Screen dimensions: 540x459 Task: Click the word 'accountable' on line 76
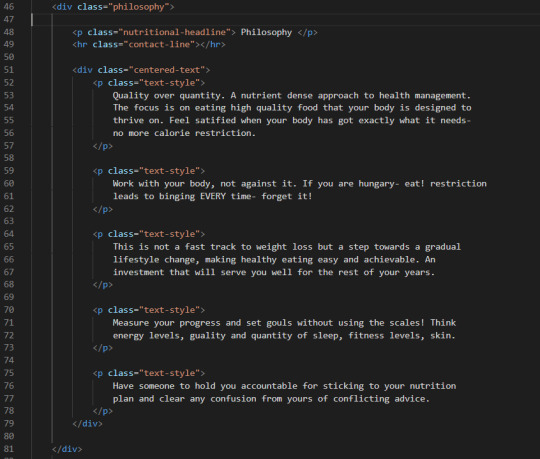pos(269,386)
